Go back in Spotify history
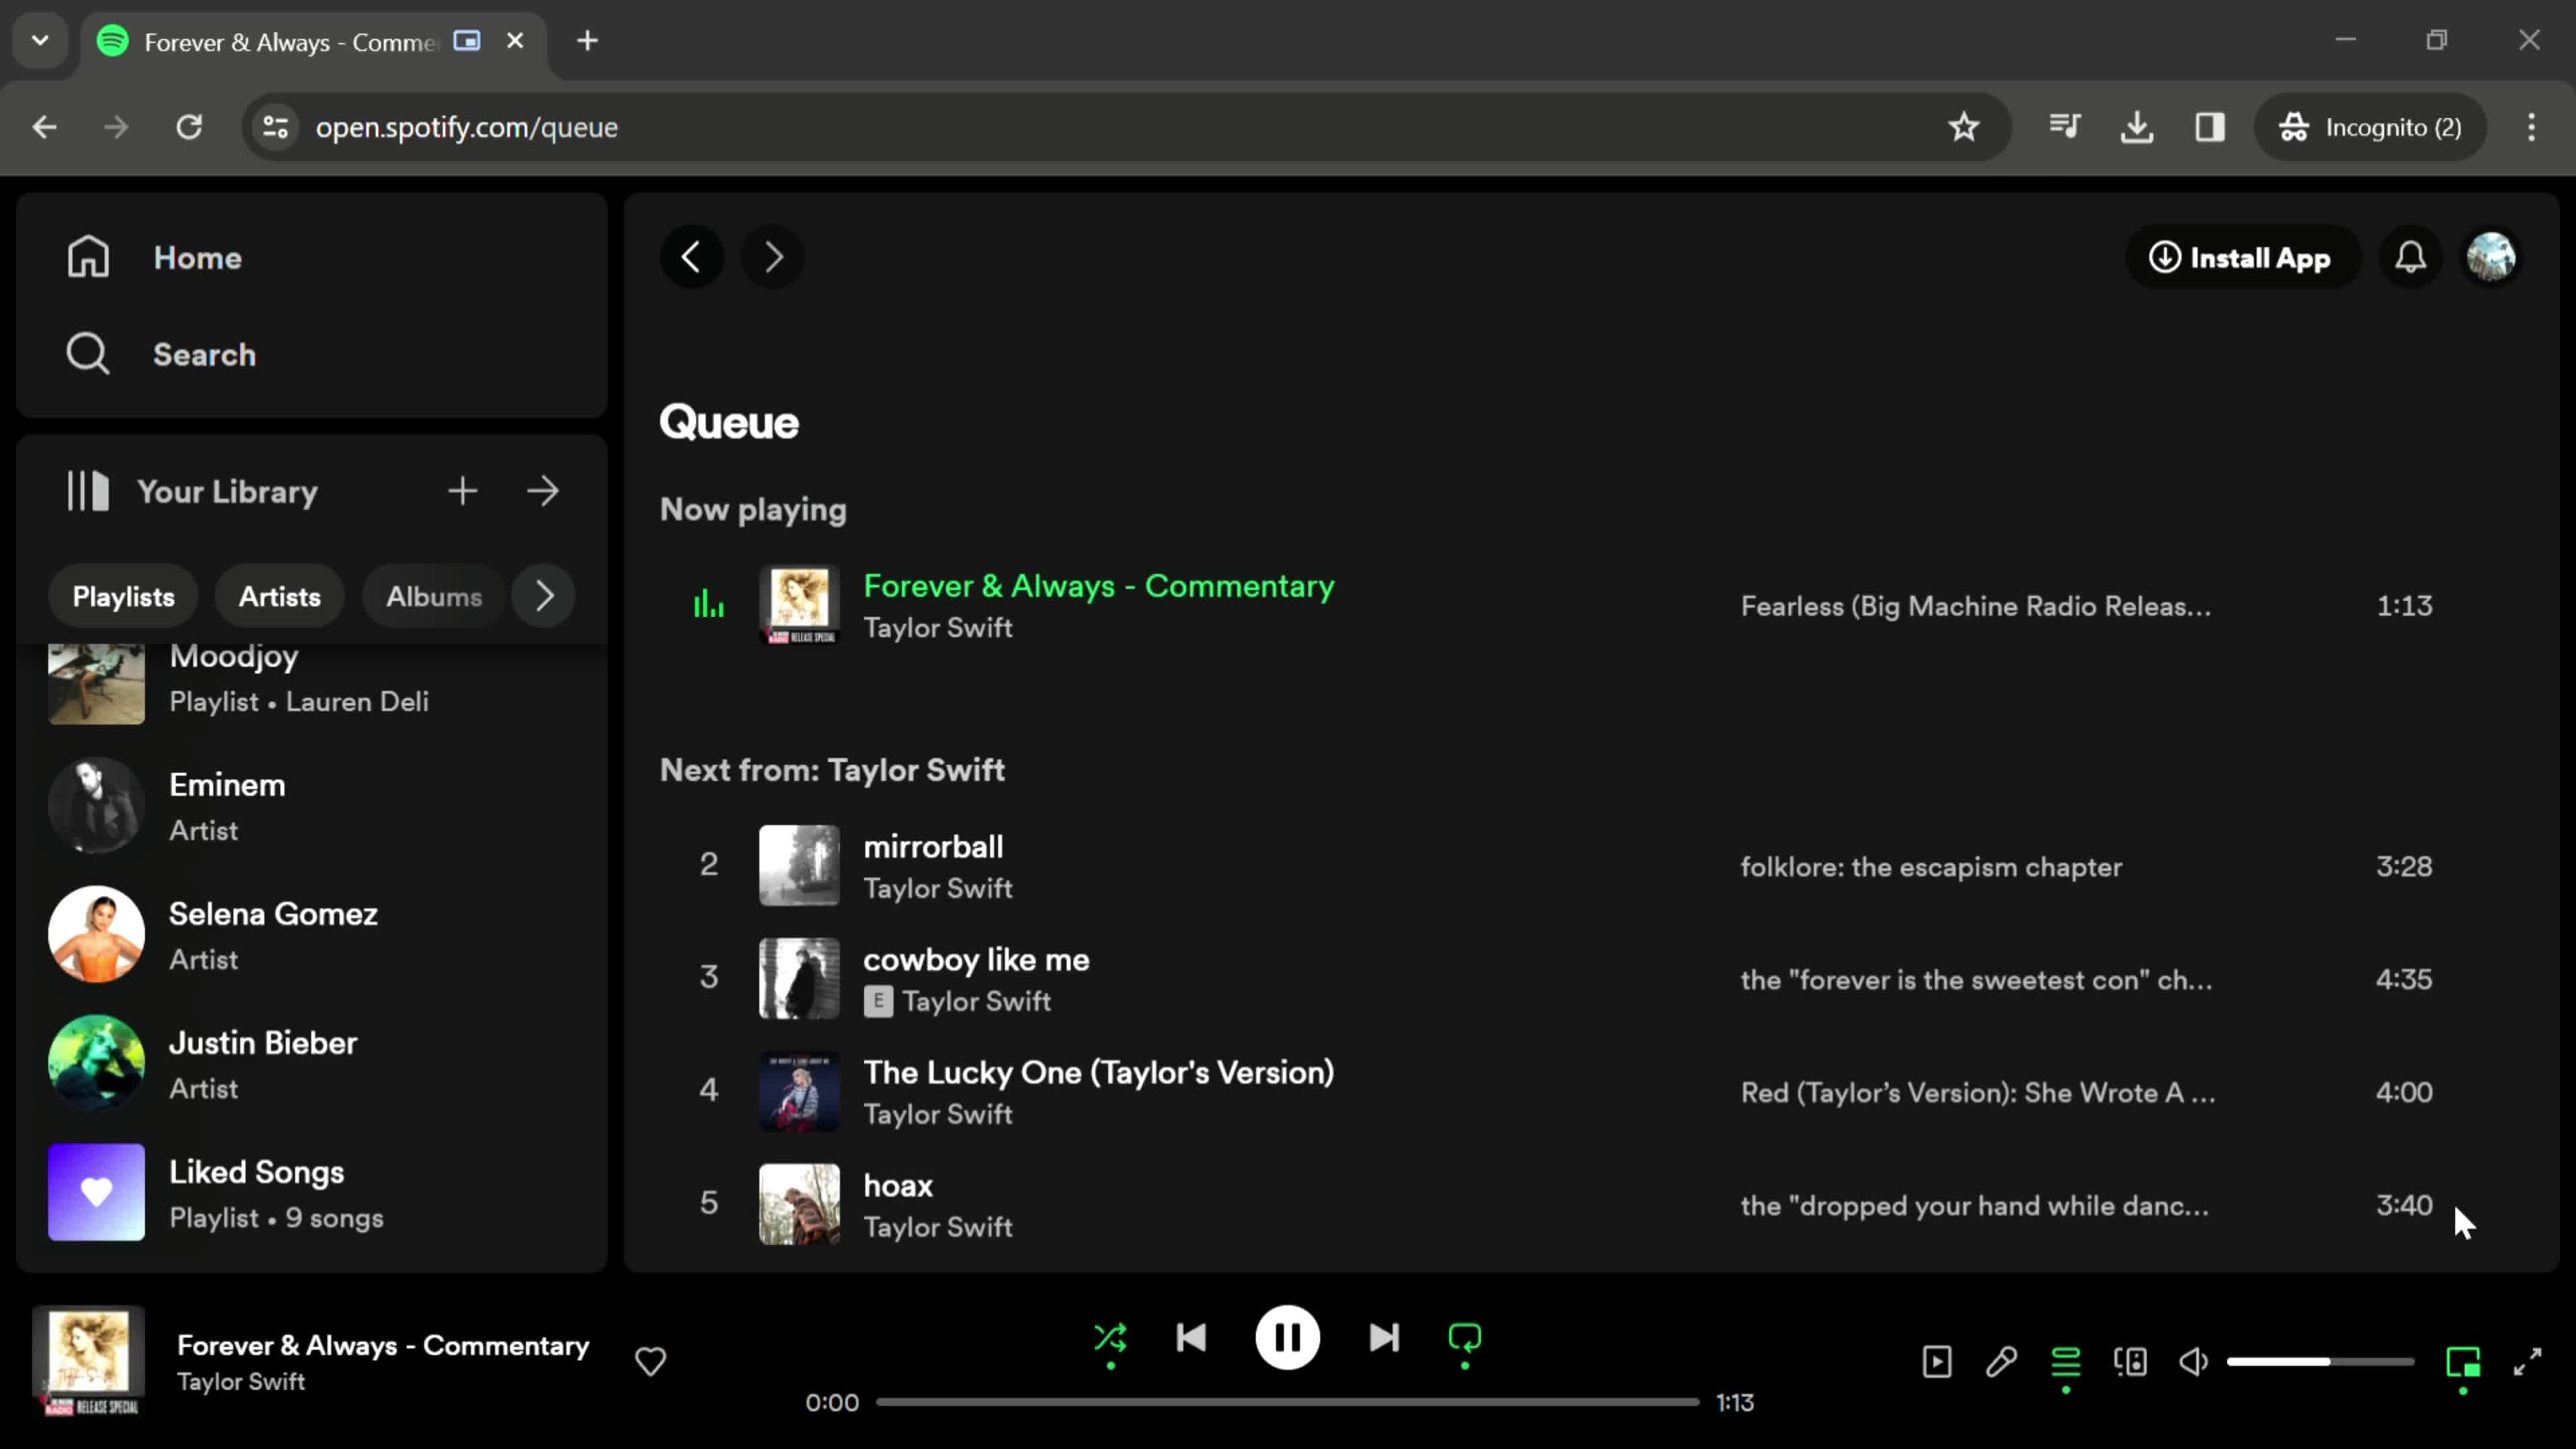The width and height of the screenshot is (2576, 1449). click(x=691, y=257)
